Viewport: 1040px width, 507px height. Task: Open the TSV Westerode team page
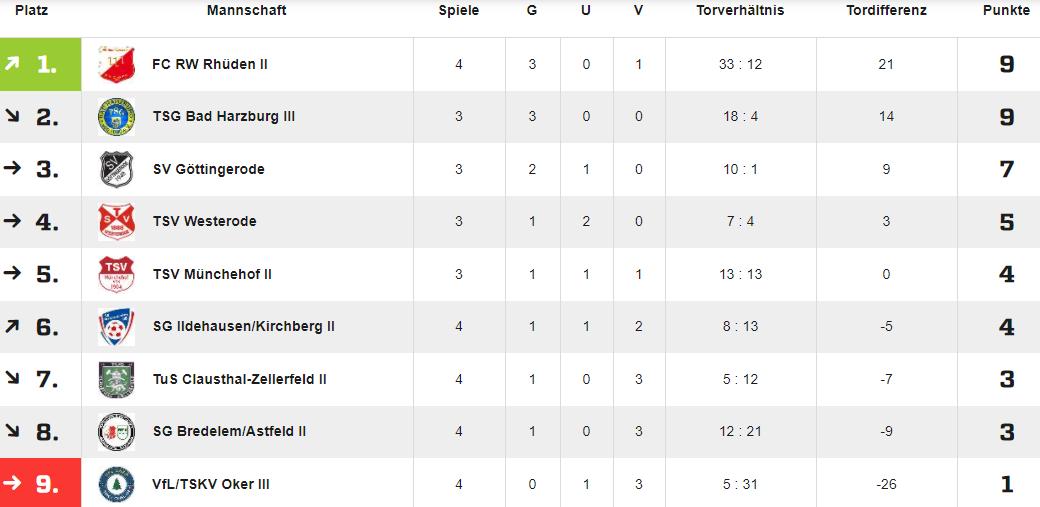(x=204, y=221)
